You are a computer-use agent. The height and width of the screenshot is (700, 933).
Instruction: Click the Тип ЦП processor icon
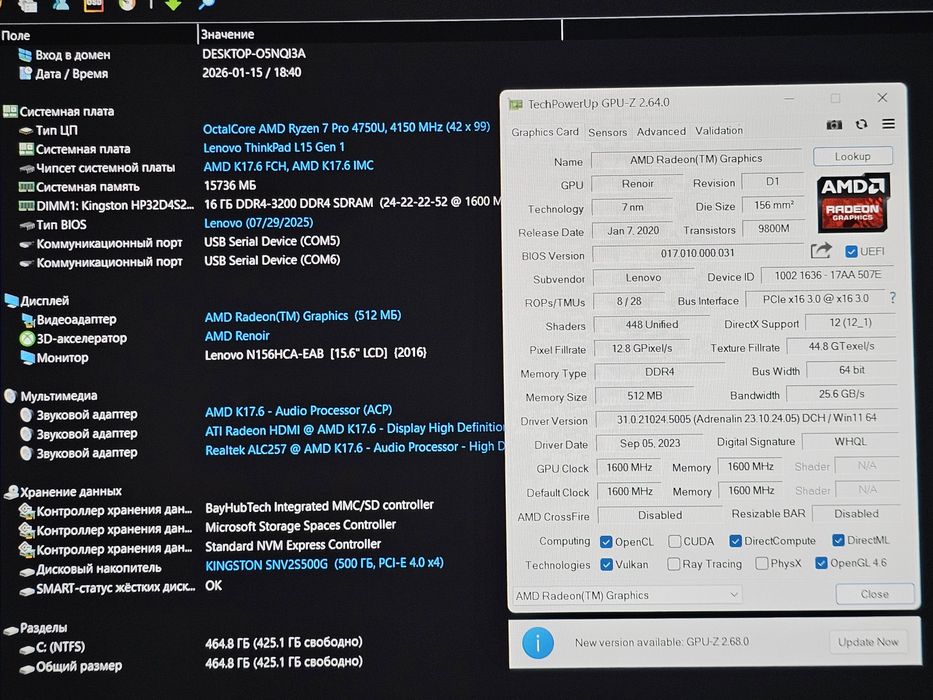[26, 130]
